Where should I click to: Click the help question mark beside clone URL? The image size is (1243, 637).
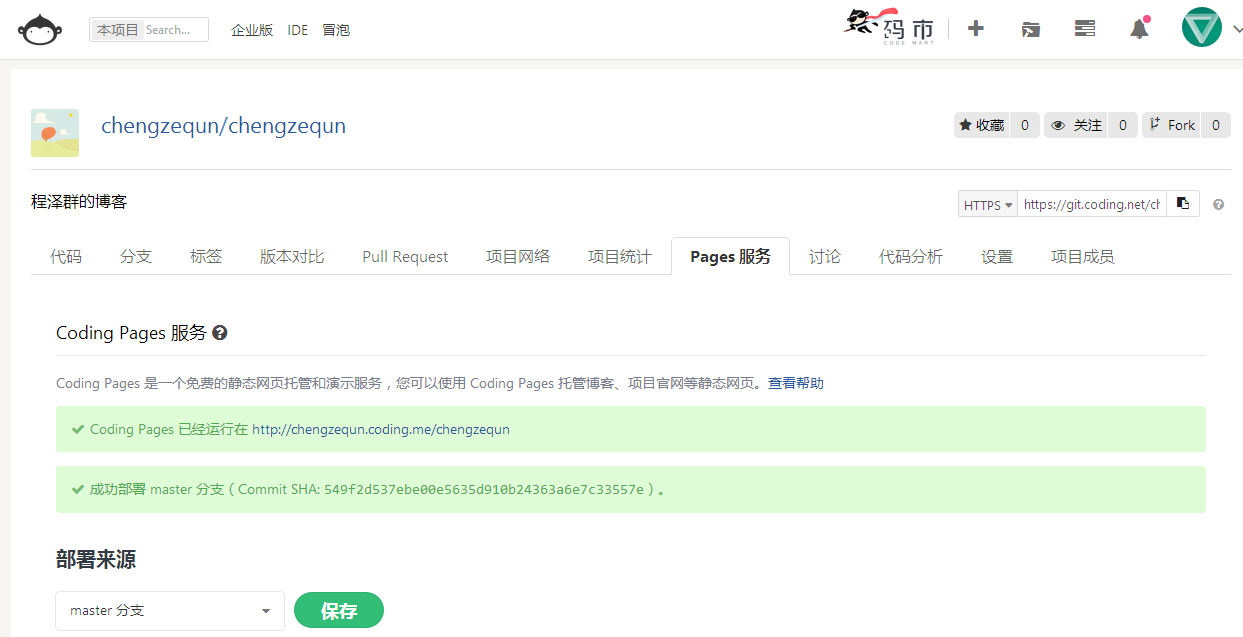[x=1218, y=205]
